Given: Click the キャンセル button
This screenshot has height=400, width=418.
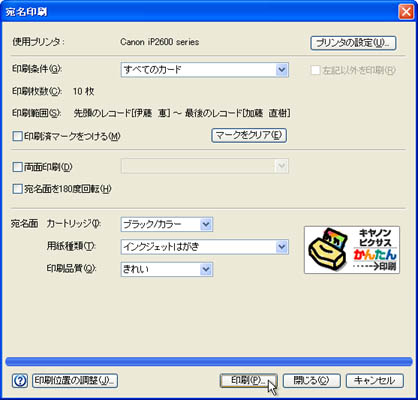Looking at the screenshot, I should point(375,380).
